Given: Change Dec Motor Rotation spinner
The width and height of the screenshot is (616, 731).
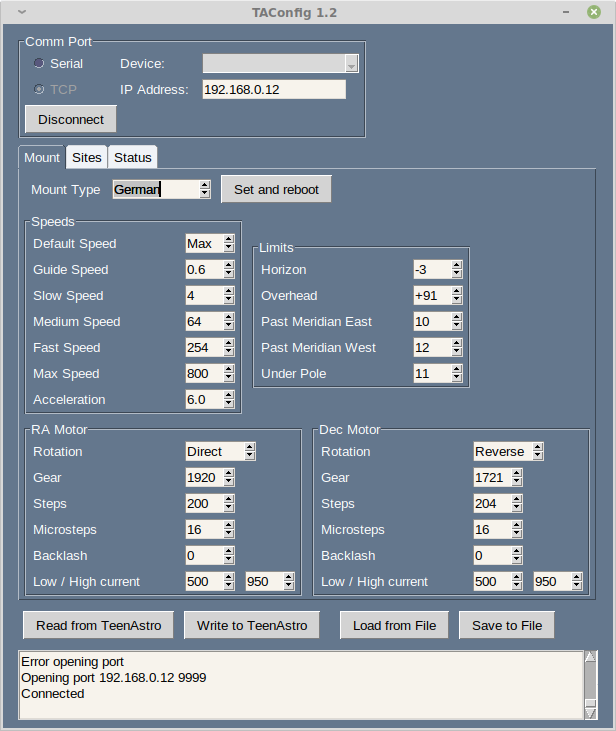Looking at the screenshot, I should tap(538, 451).
